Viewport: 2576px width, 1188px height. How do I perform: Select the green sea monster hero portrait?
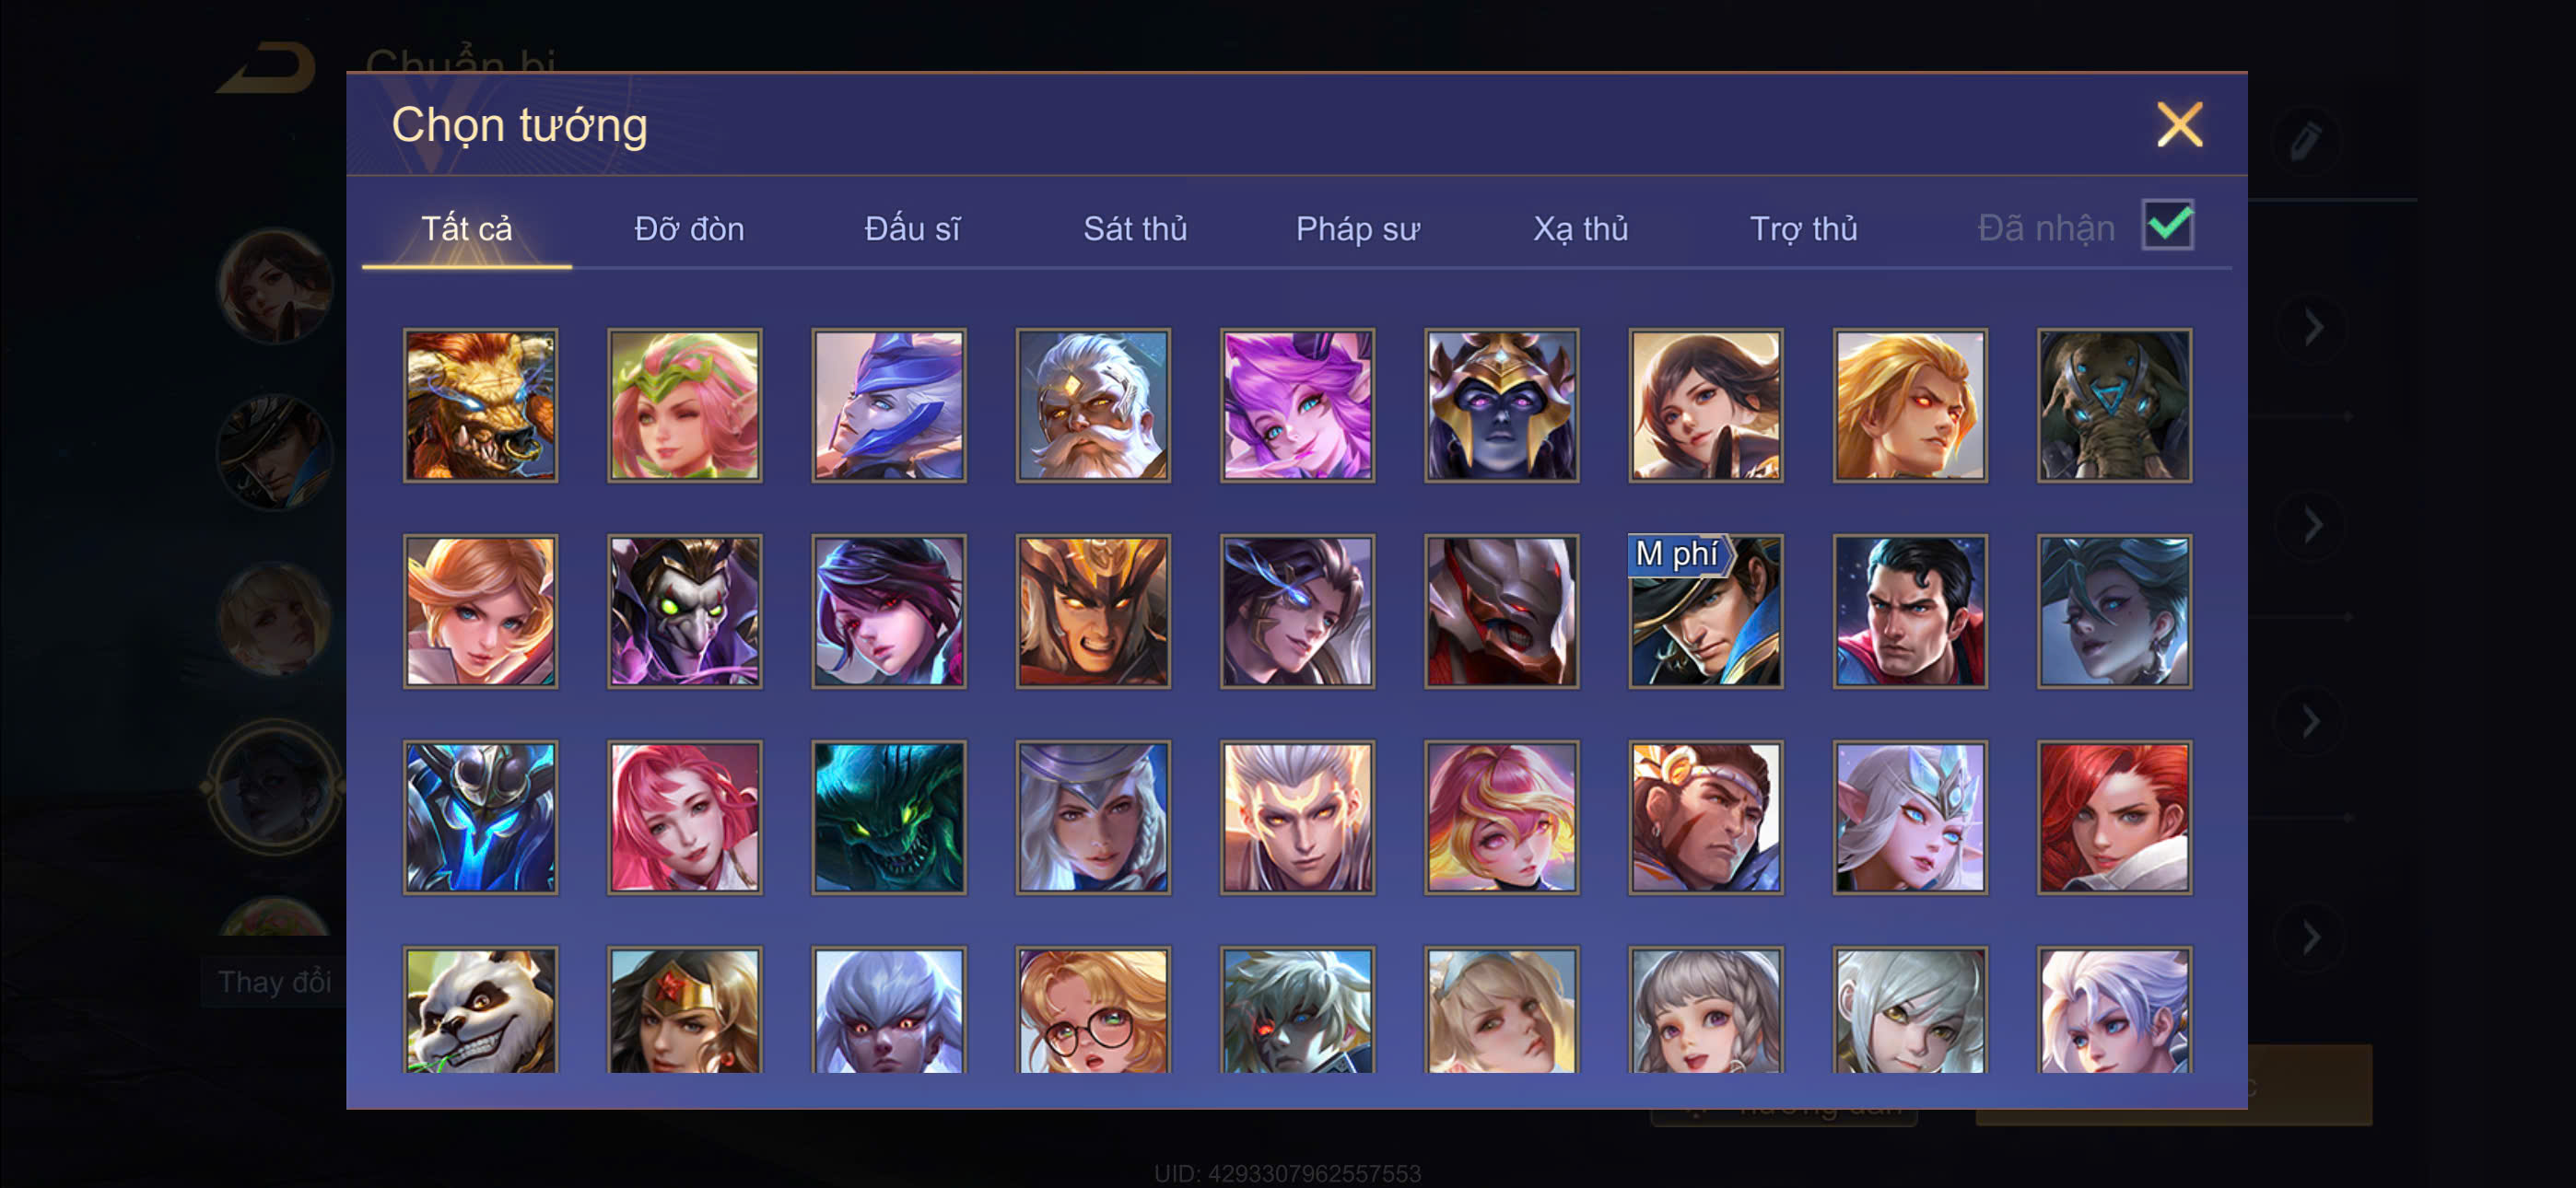pos(889,817)
